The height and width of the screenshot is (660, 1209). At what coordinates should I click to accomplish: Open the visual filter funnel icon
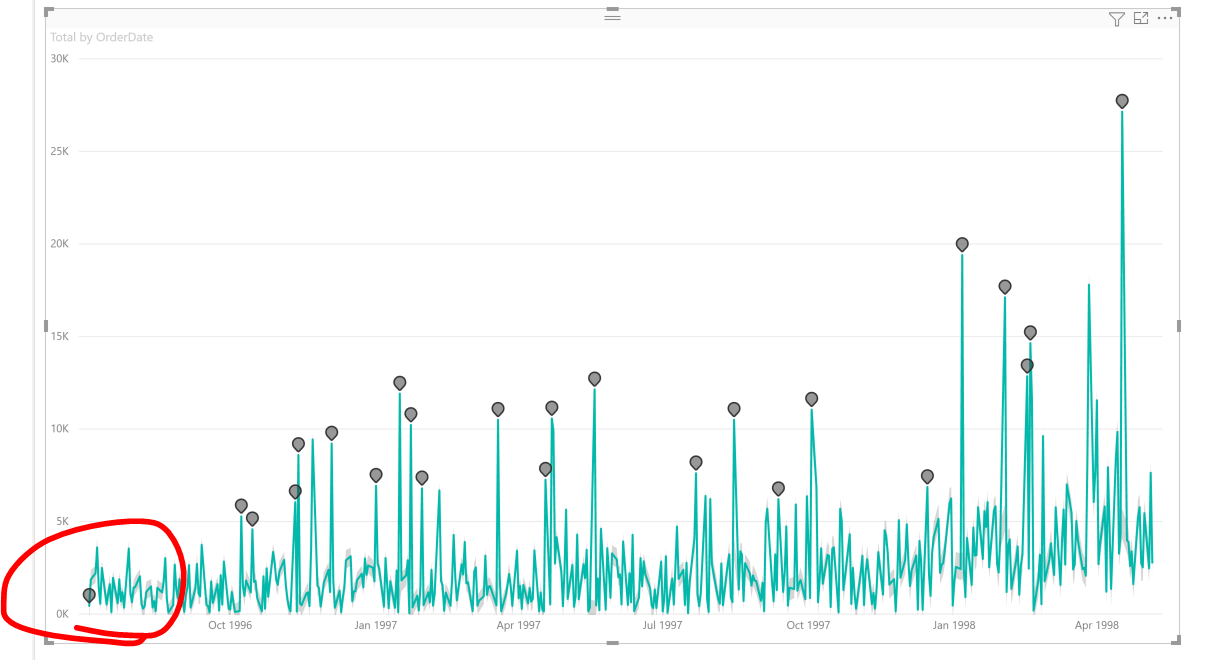click(1117, 19)
